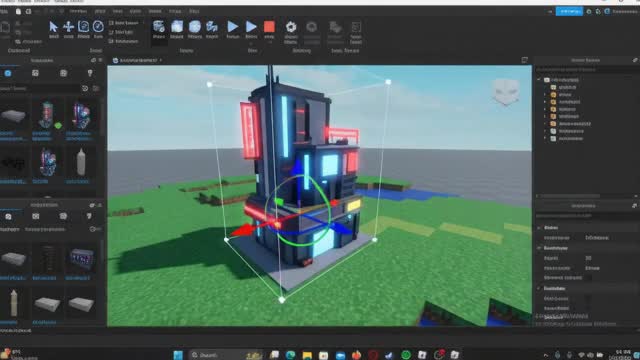Select the purple neon sign thumbnail in lower panel
This screenshot has height=360, width=640.
[81, 258]
